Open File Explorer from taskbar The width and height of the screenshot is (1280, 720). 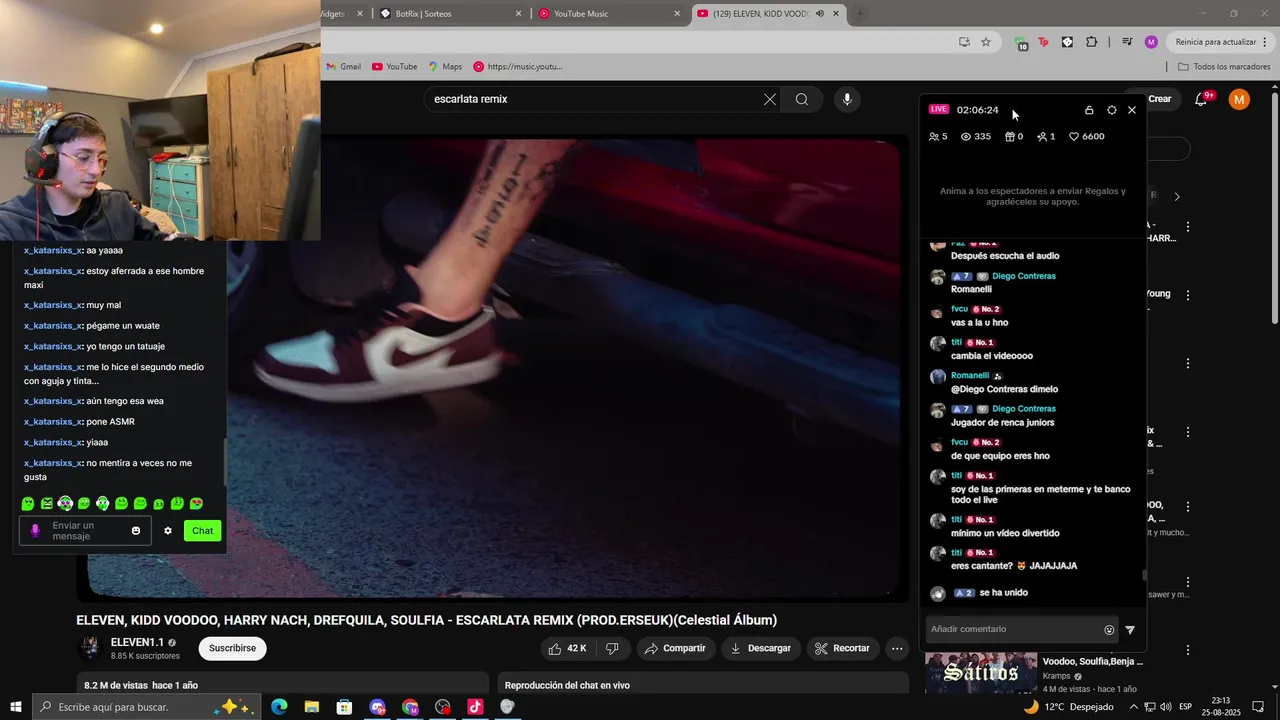point(311,707)
